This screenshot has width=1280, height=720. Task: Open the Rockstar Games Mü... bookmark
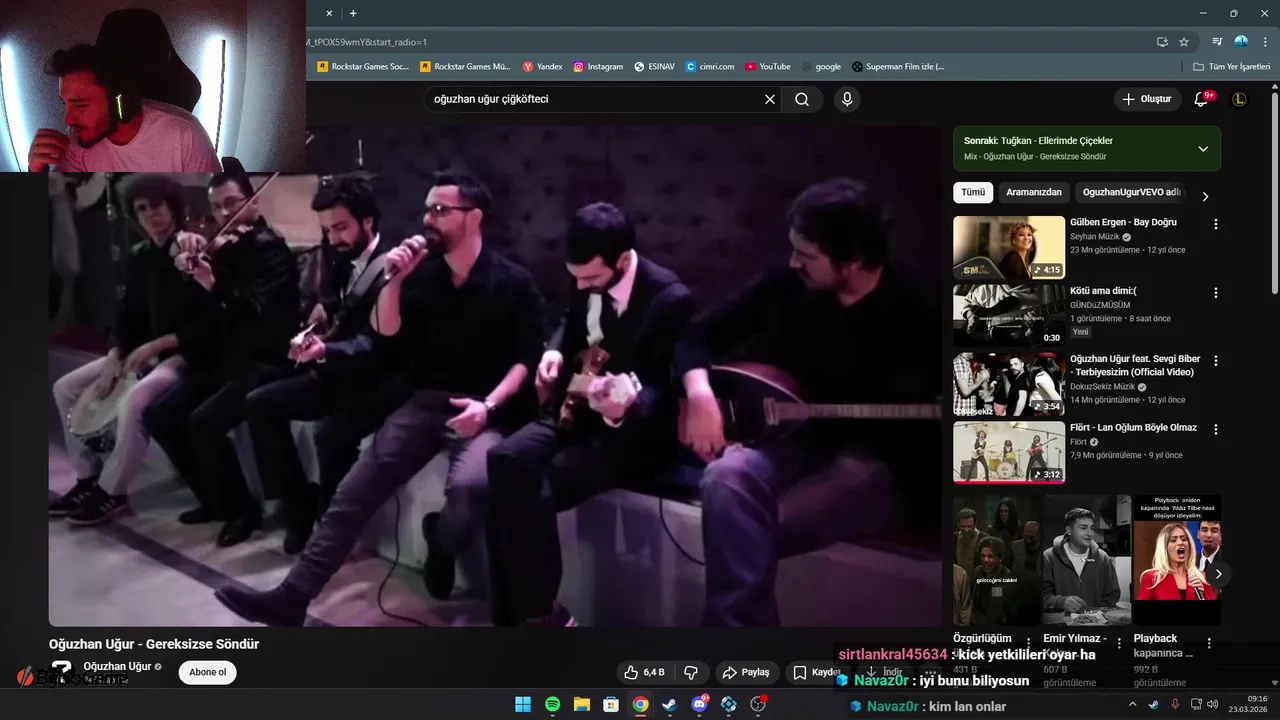tap(465, 67)
